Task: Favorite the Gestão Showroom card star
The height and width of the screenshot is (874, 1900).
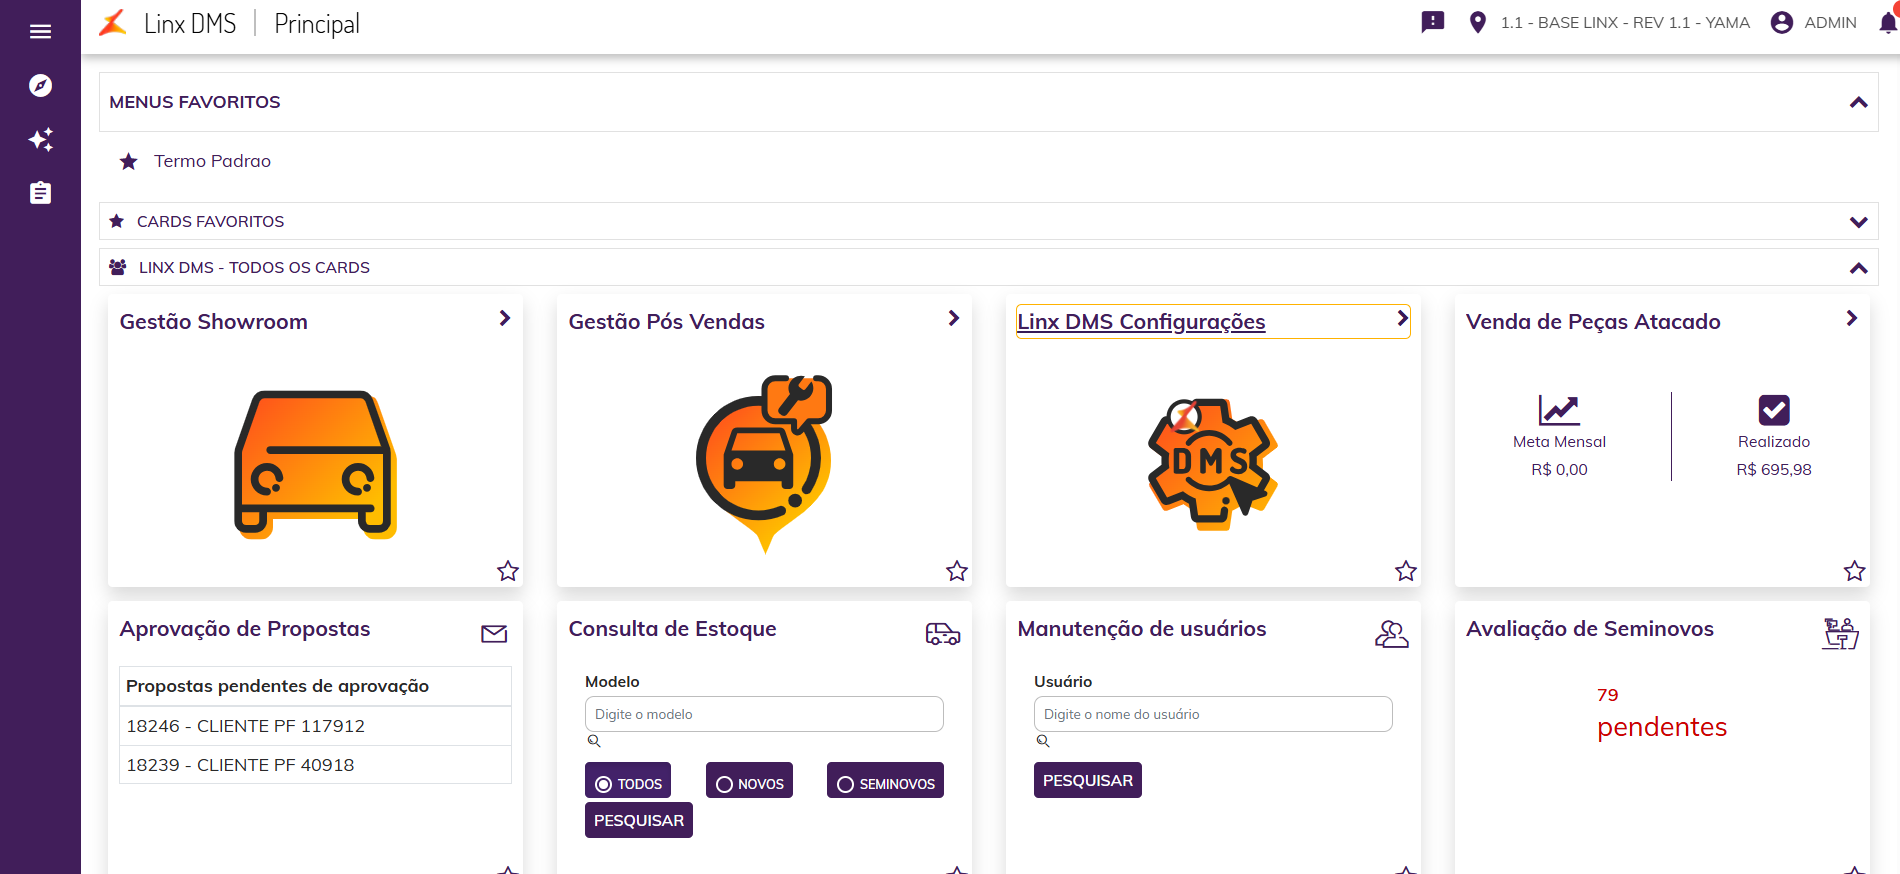Action: coord(508,571)
